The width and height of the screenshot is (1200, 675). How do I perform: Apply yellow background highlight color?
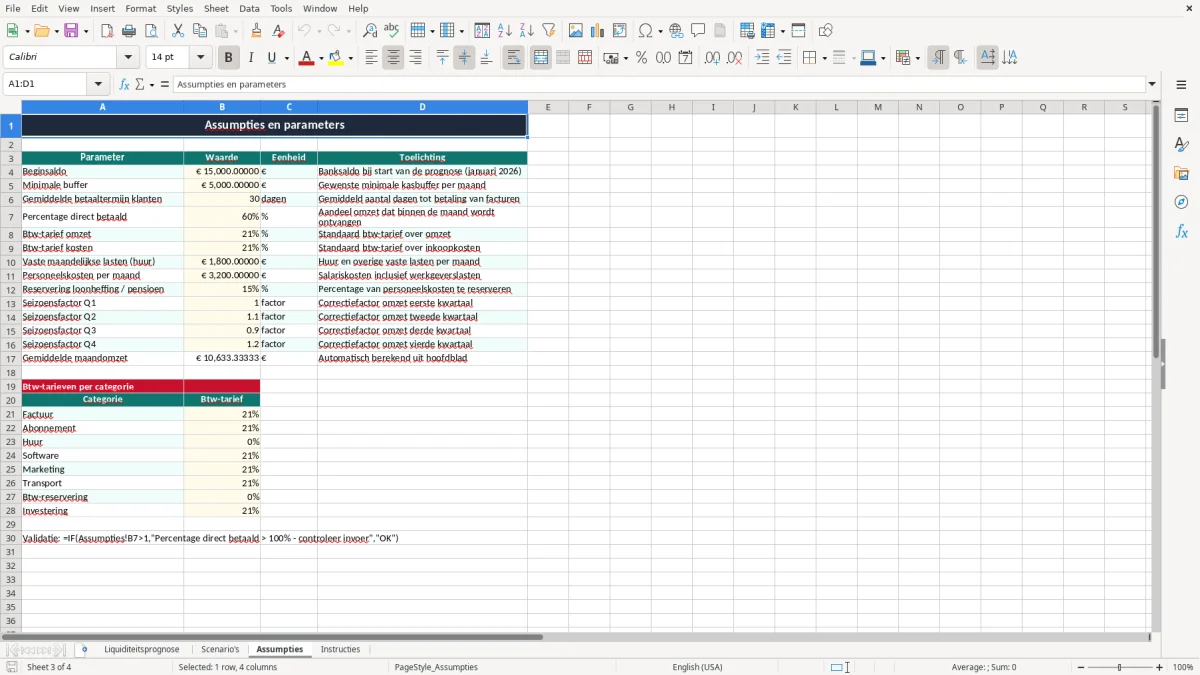tap(336, 58)
